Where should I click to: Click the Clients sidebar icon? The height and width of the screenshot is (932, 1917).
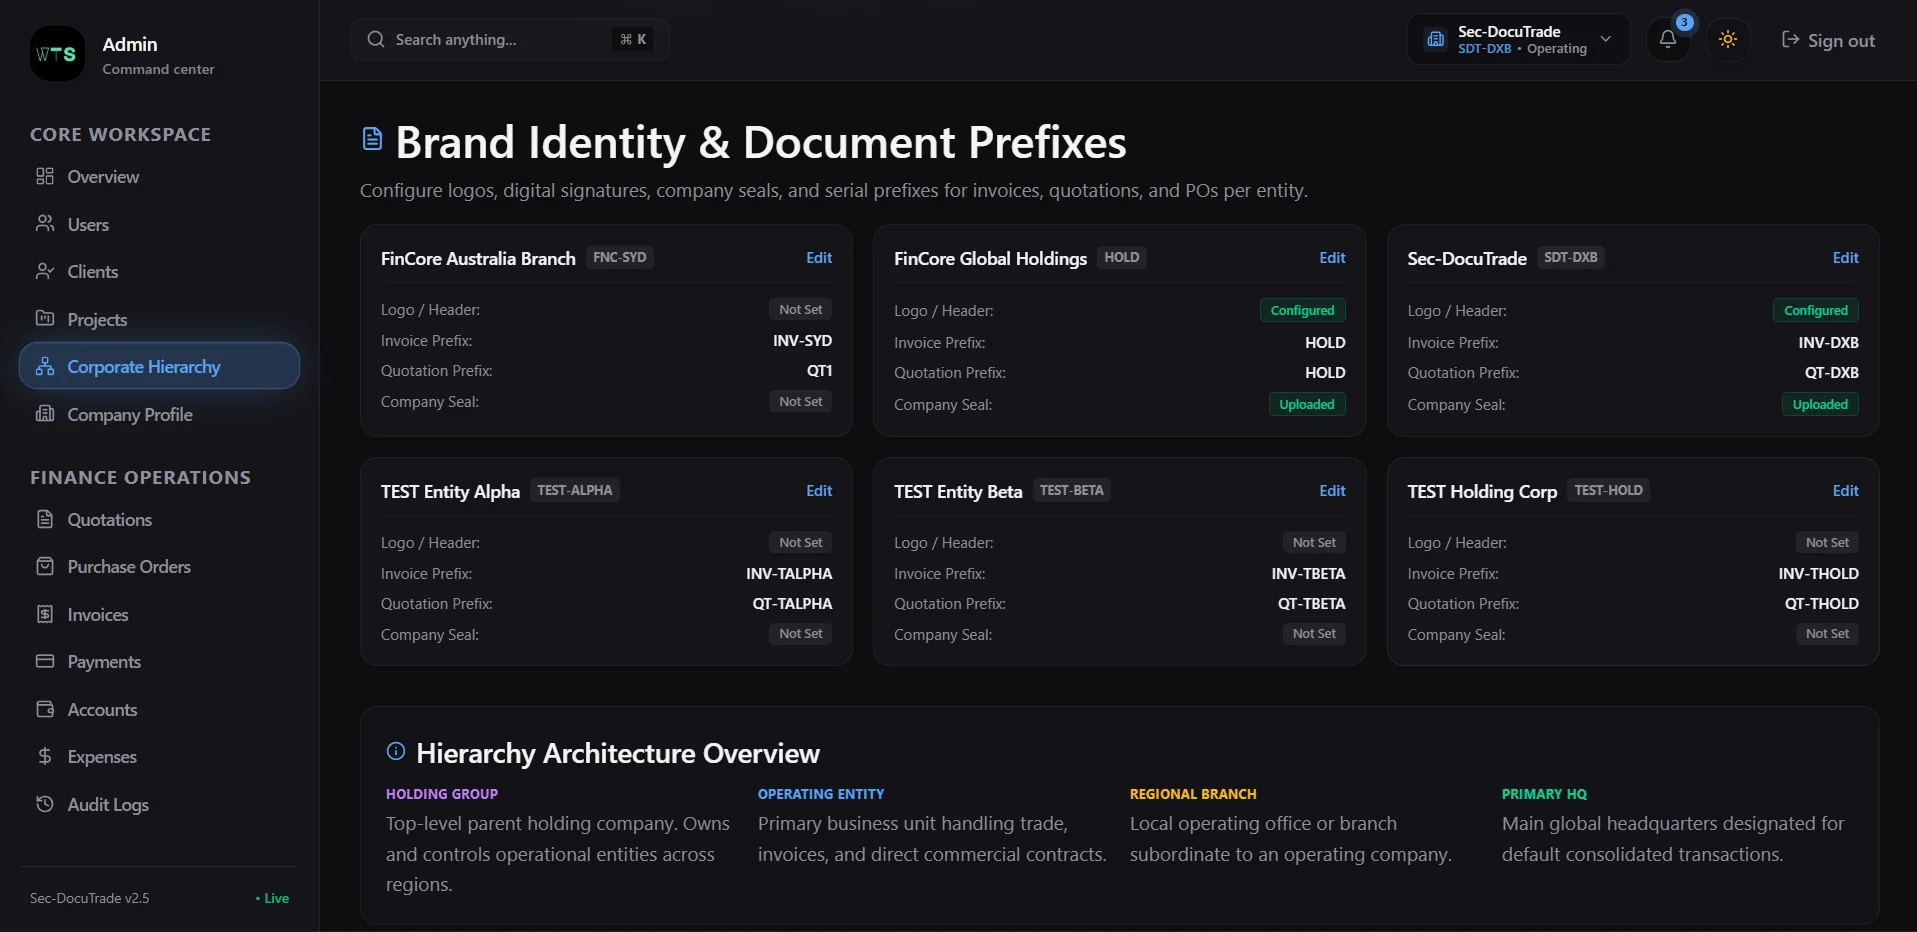(45, 271)
